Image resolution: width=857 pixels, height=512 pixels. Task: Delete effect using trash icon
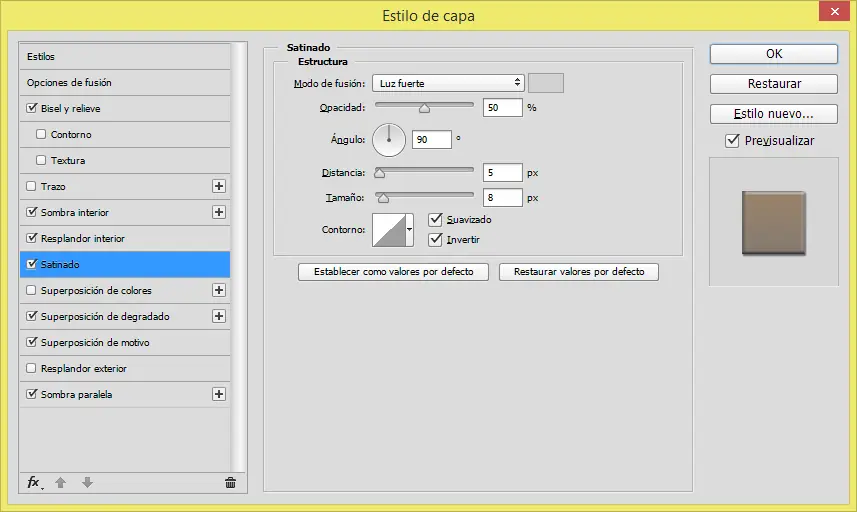coord(230,482)
